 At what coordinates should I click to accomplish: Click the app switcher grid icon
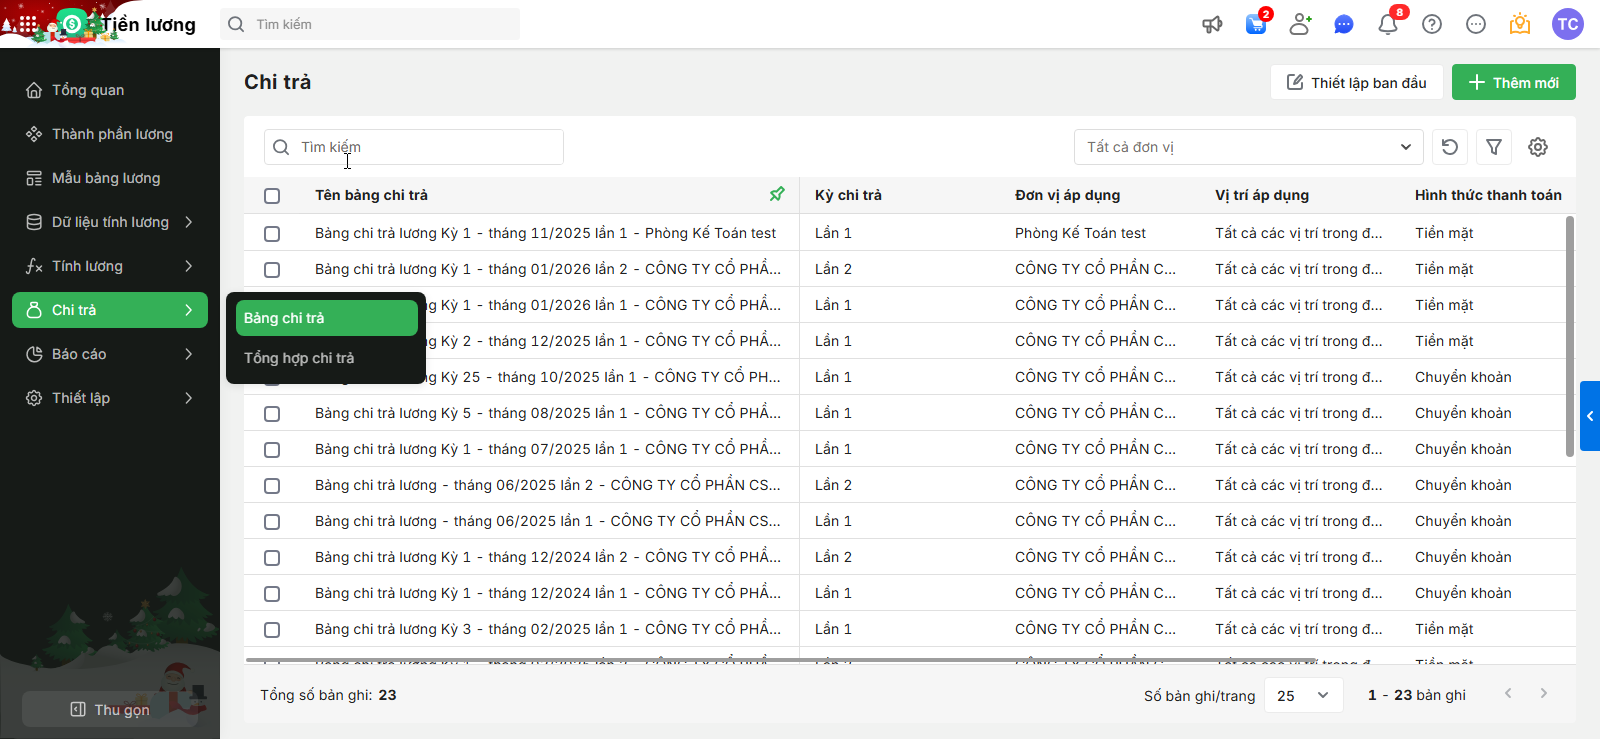[x=28, y=24]
